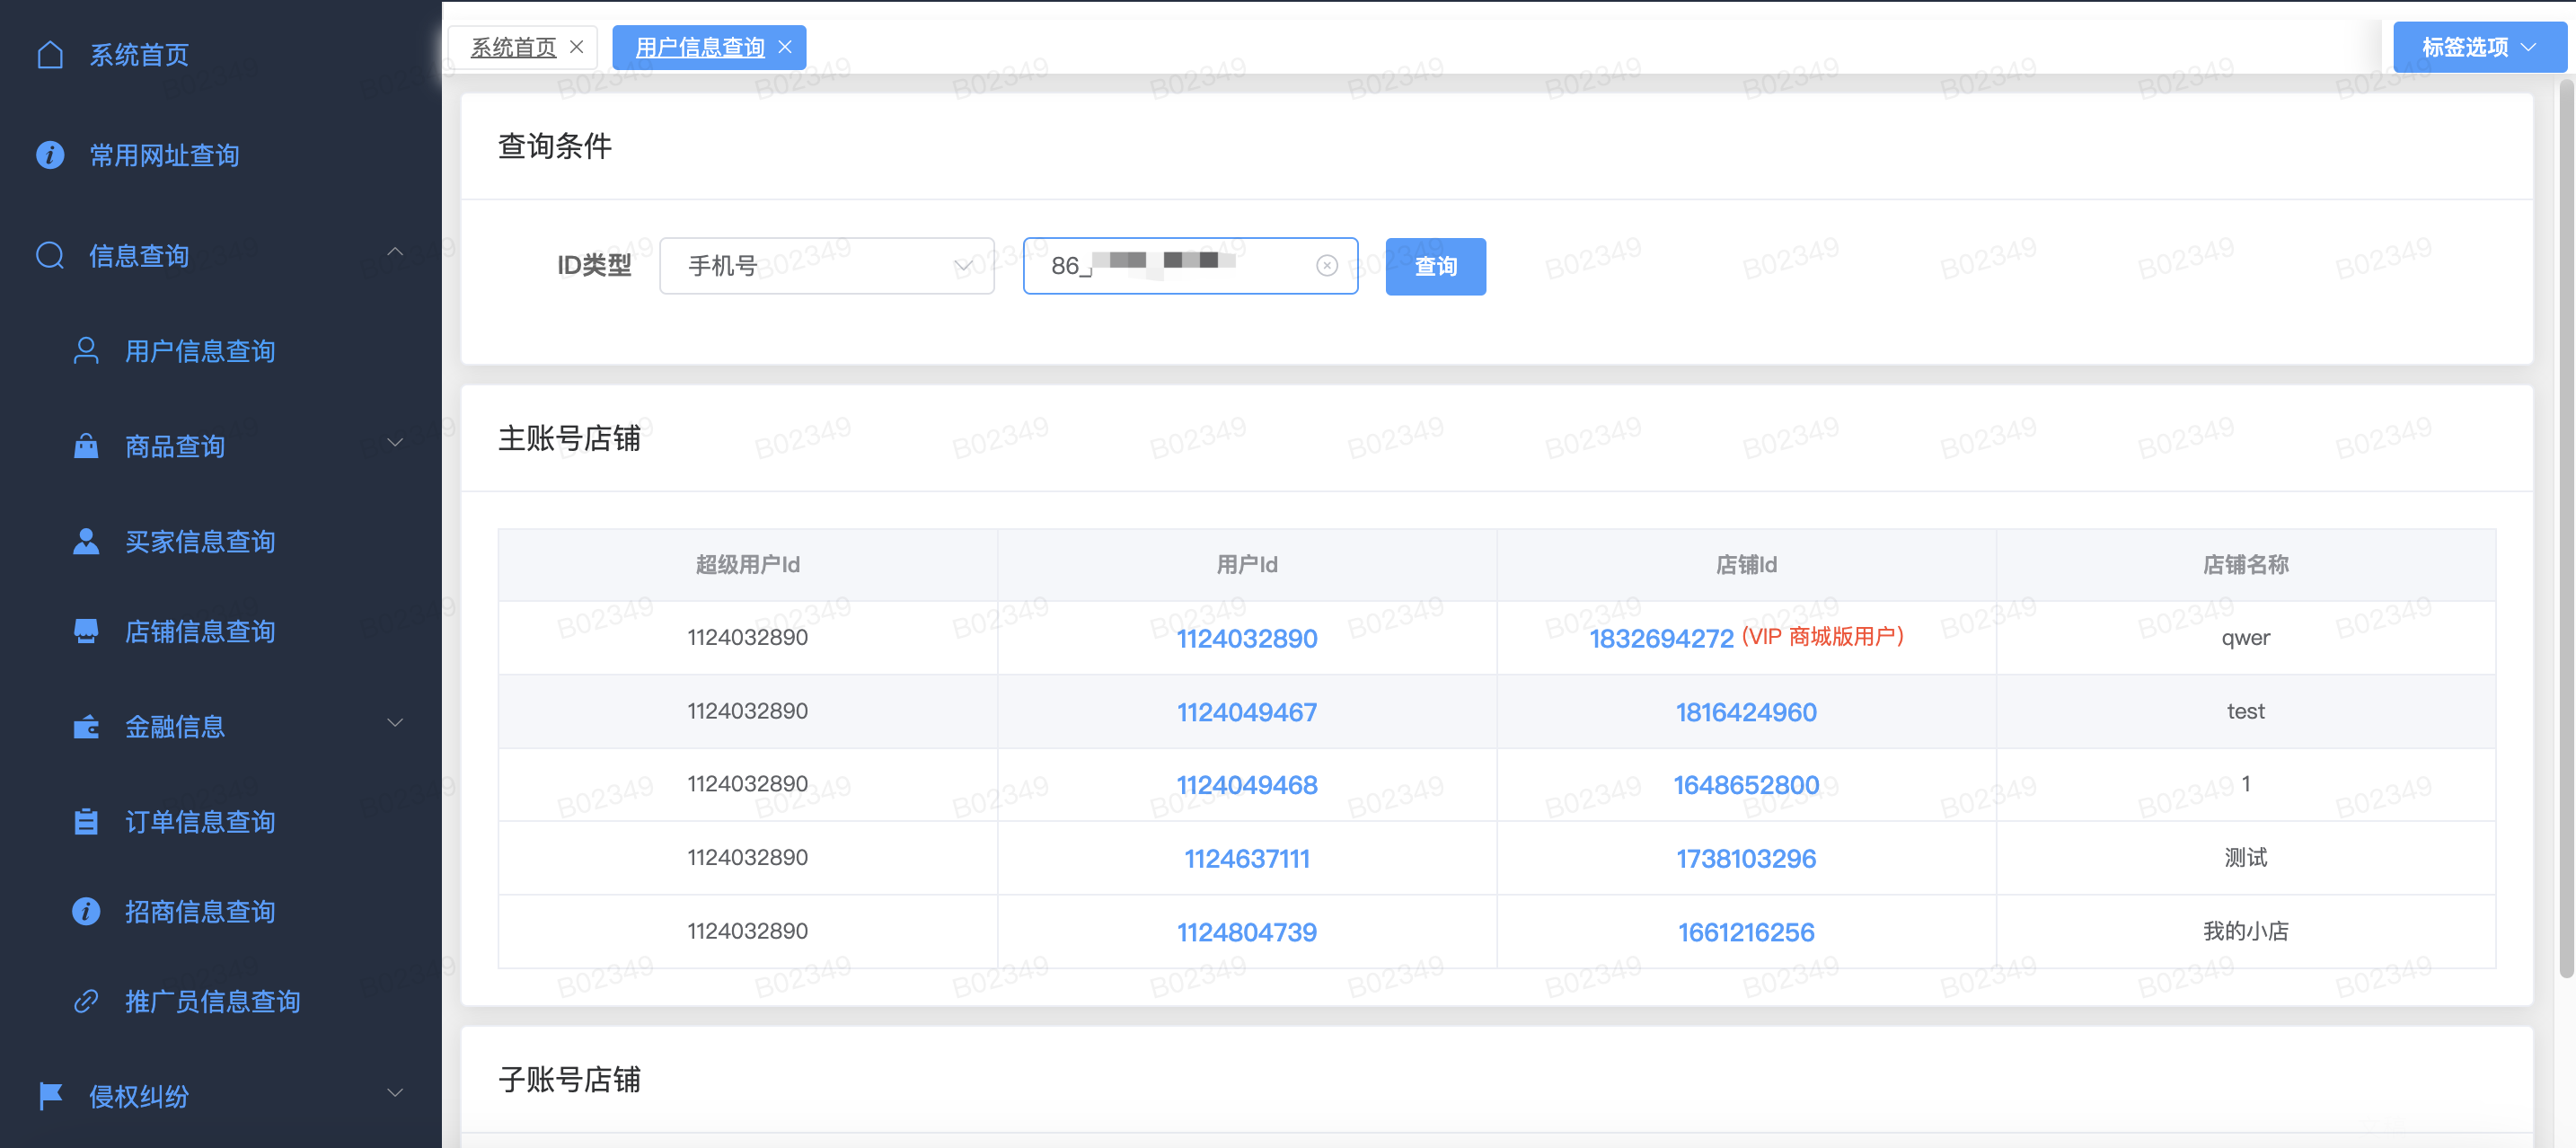Click the 查询条件 section heading
This screenshot has height=1148, width=2576.
555,146
